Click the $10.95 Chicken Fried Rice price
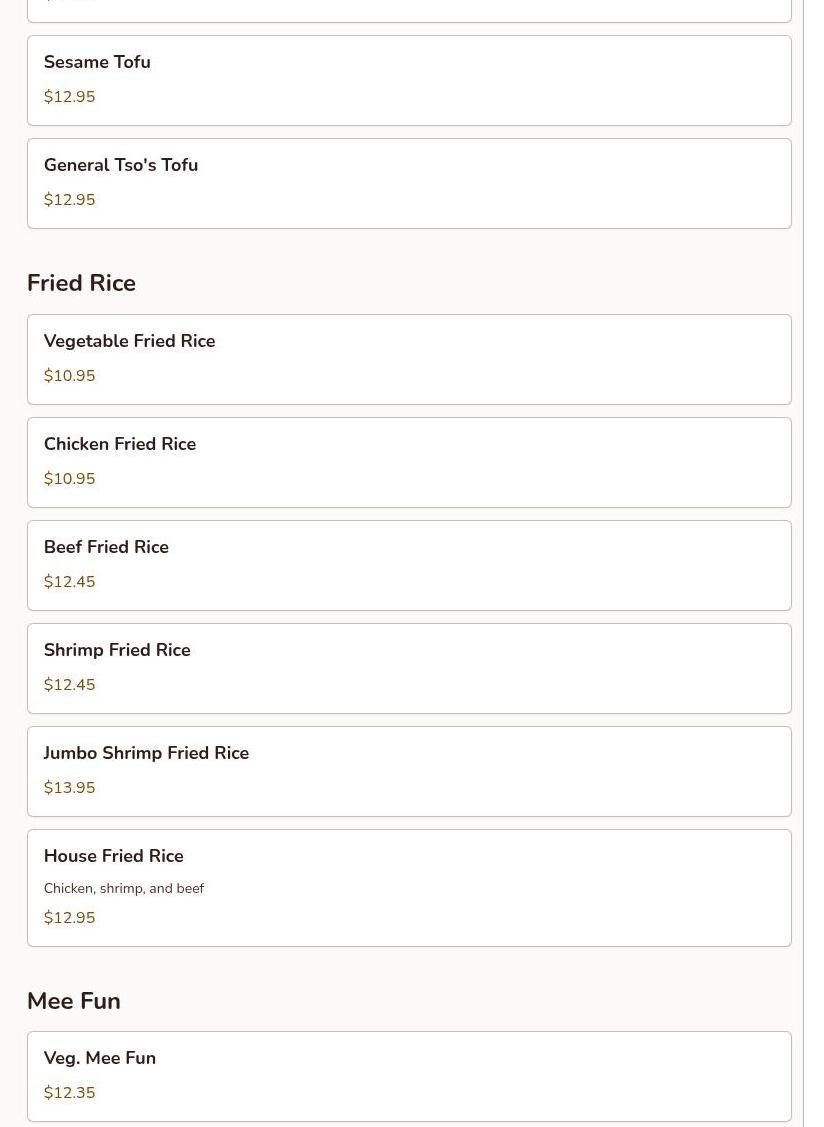This screenshot has height=1127, width=824. coord(69,478)
